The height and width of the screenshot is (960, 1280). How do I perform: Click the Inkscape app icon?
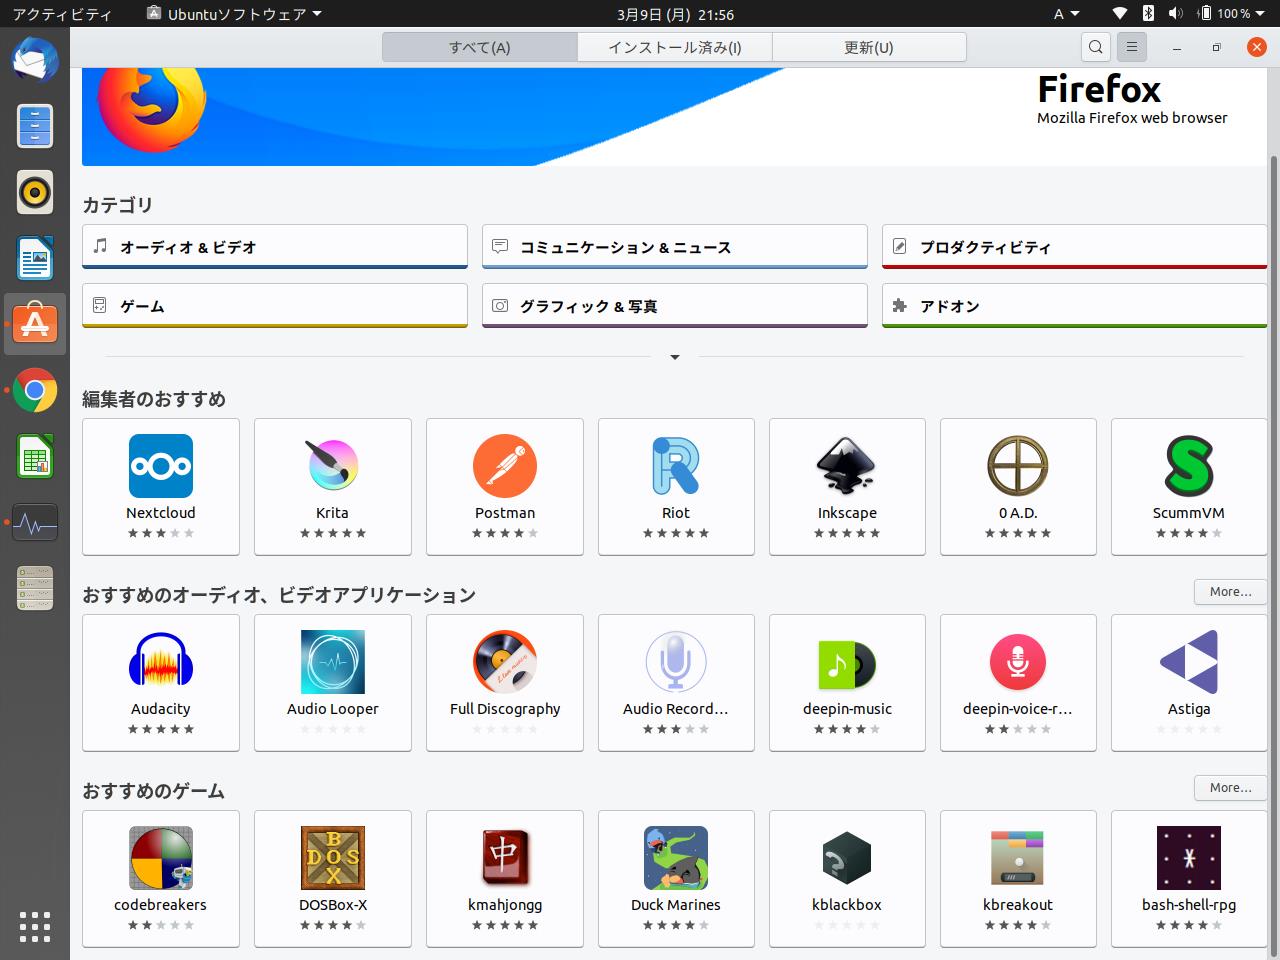tap(847, 466)
